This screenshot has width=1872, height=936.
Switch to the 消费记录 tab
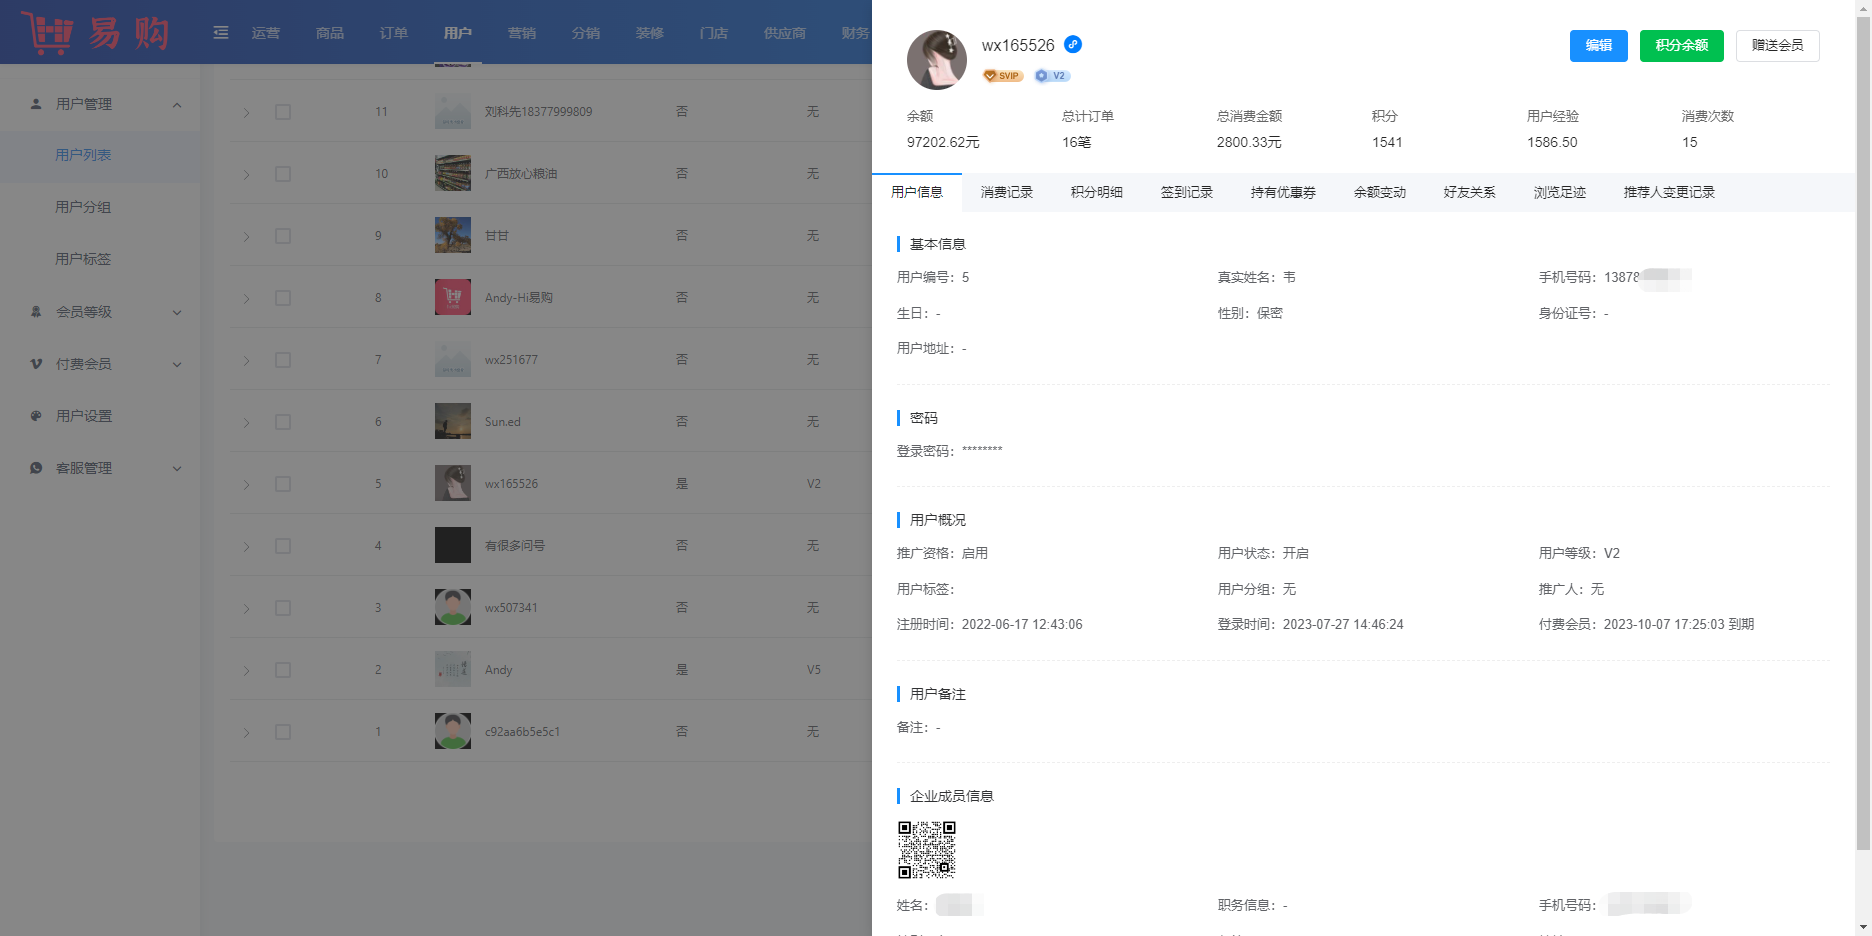click(x=1006, y=192)
